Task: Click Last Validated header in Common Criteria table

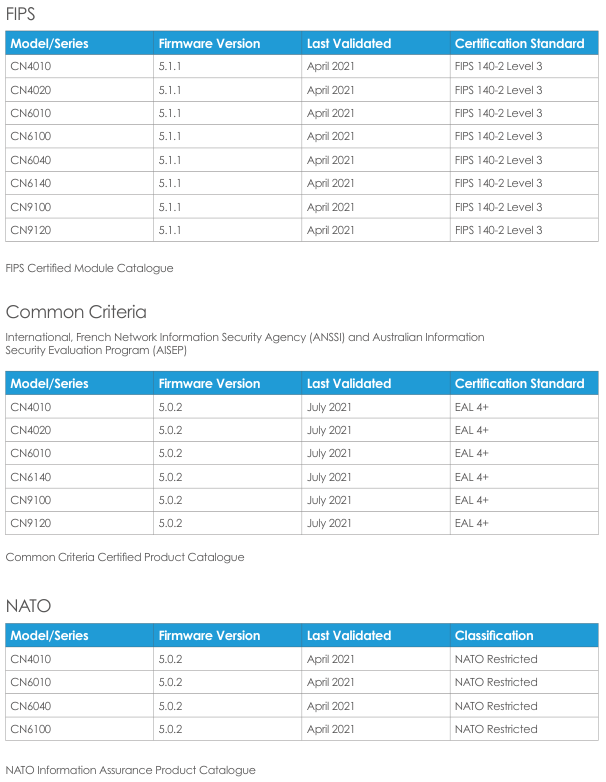Action: point(349,384)
